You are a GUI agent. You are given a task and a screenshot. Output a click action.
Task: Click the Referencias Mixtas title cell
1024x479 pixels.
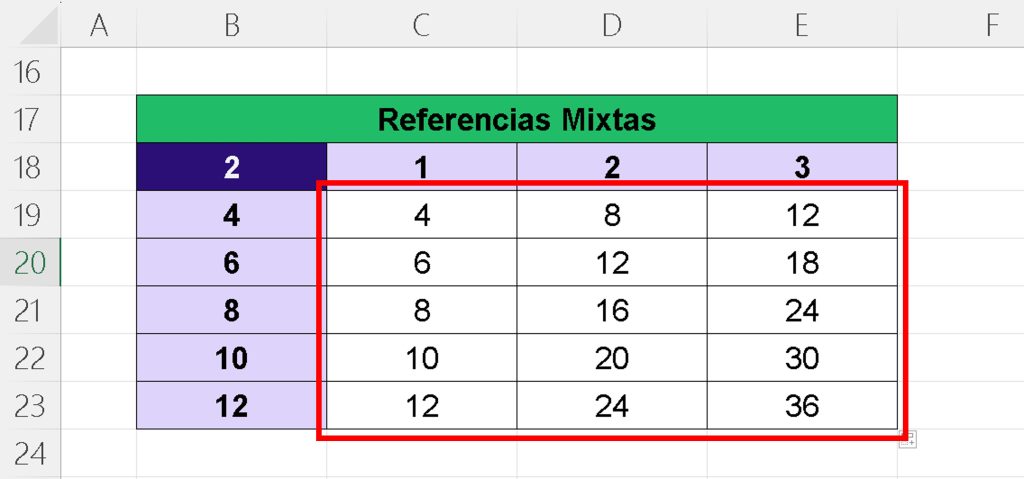pos(517,119)
